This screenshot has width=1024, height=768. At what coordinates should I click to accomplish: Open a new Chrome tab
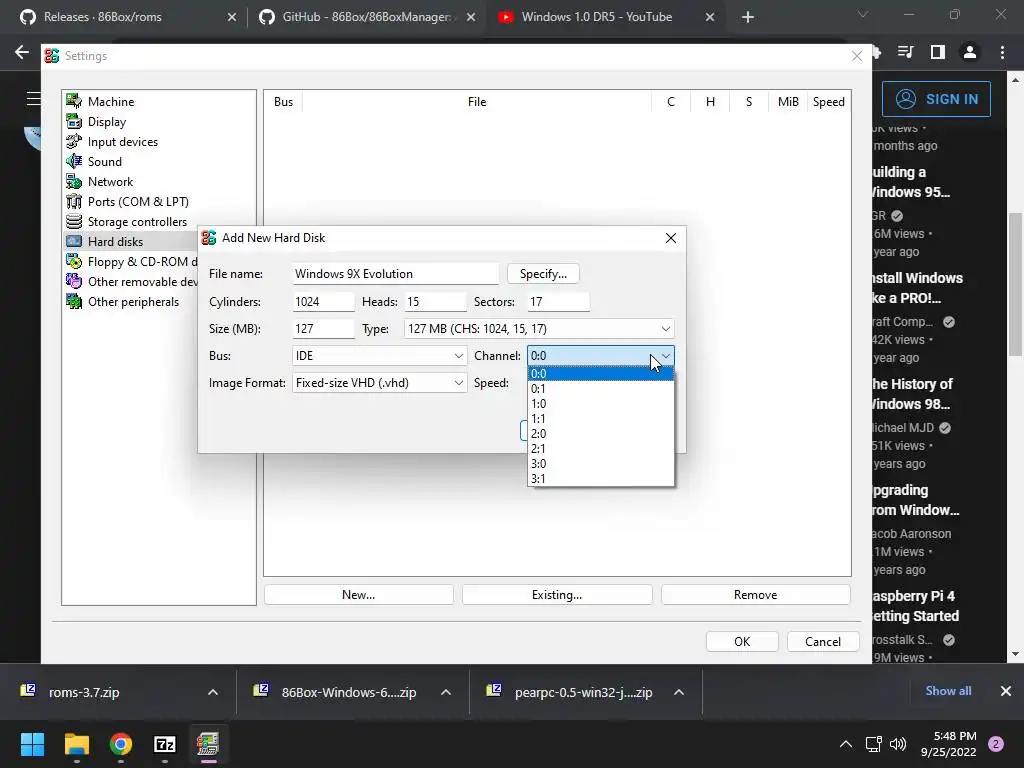(x=748, y=17)
